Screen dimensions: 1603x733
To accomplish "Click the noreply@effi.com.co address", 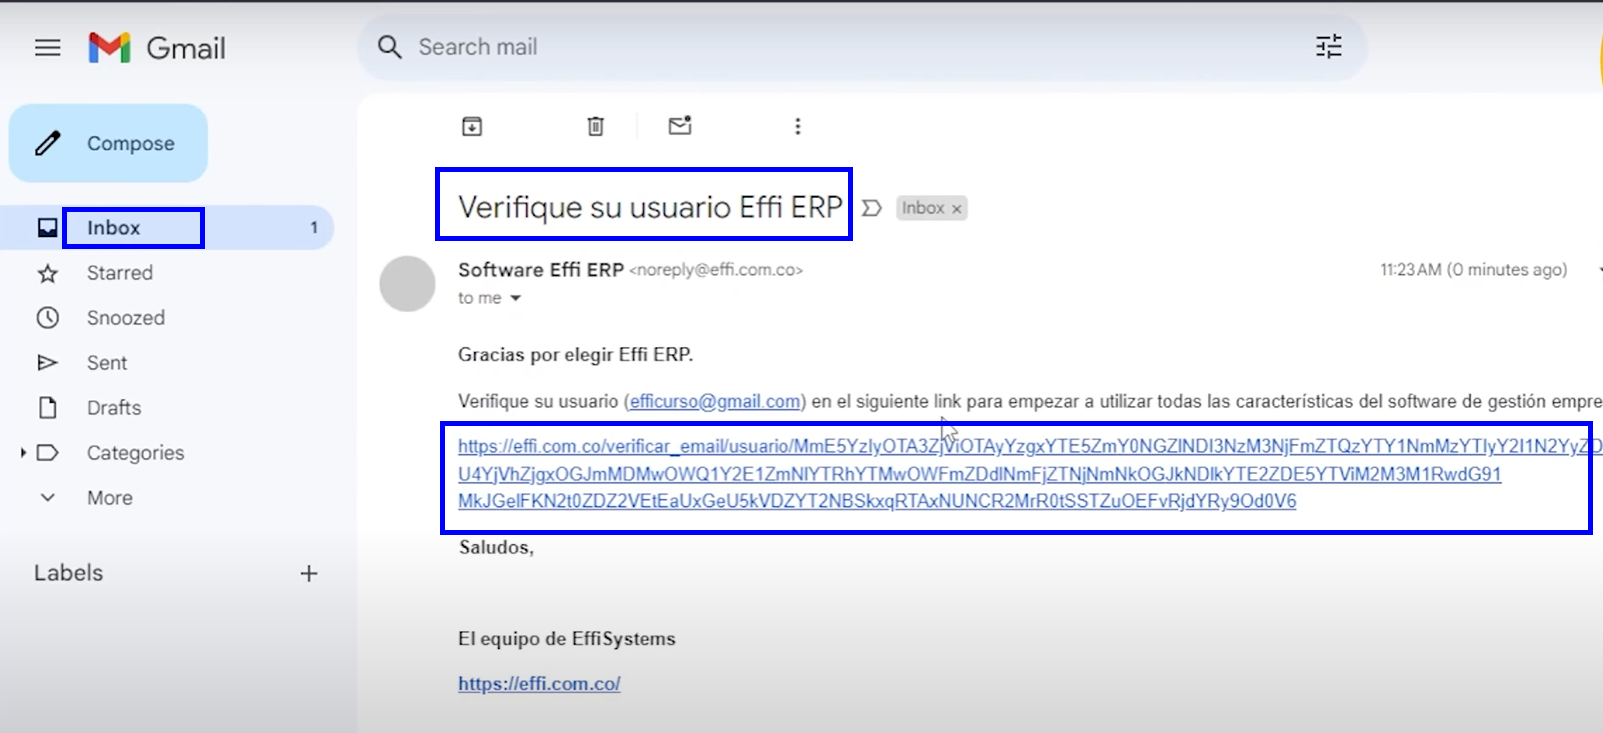I will coord(716,270).
